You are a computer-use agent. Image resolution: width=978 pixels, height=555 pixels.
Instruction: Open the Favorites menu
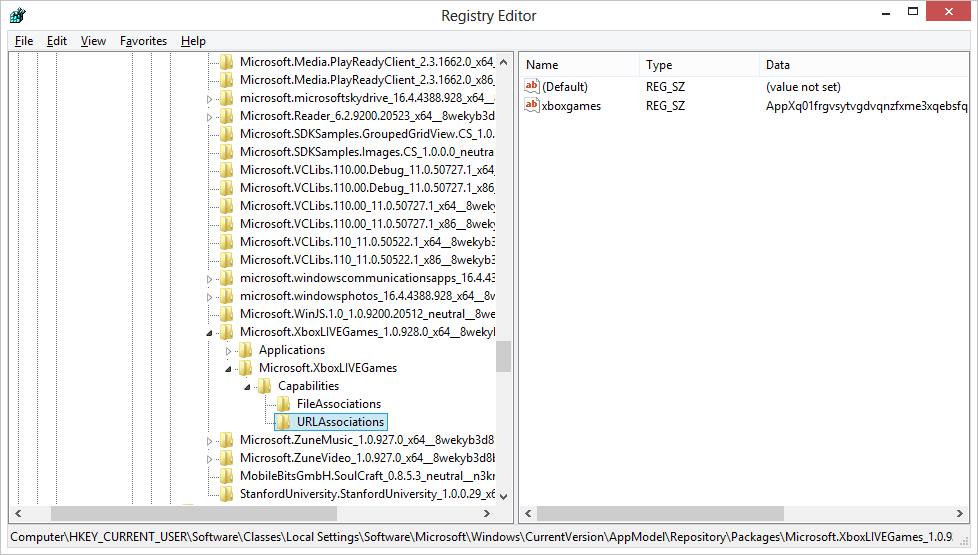[x=143, y=41]
